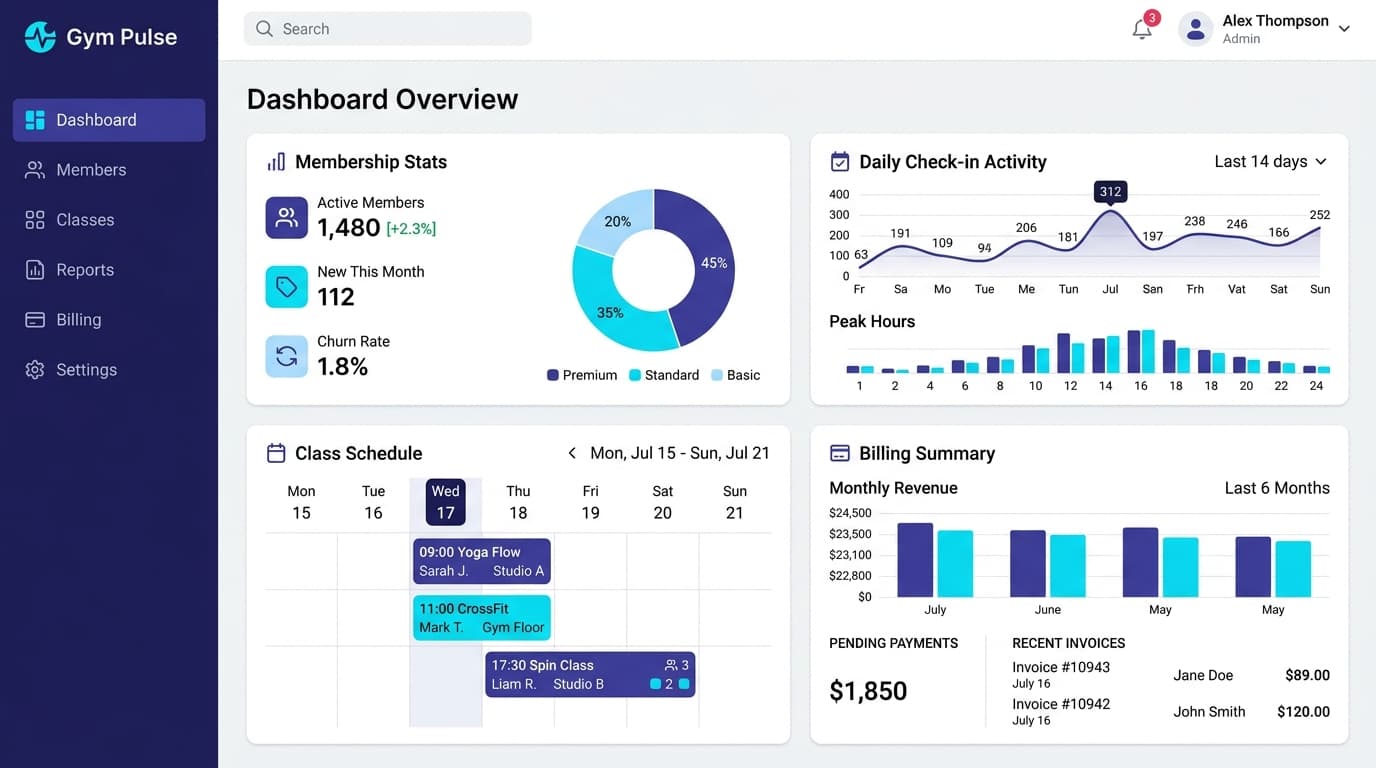Click the Settings gear icon in sidebar
The width and height of the screenshot is (1376, 768).
35,370
